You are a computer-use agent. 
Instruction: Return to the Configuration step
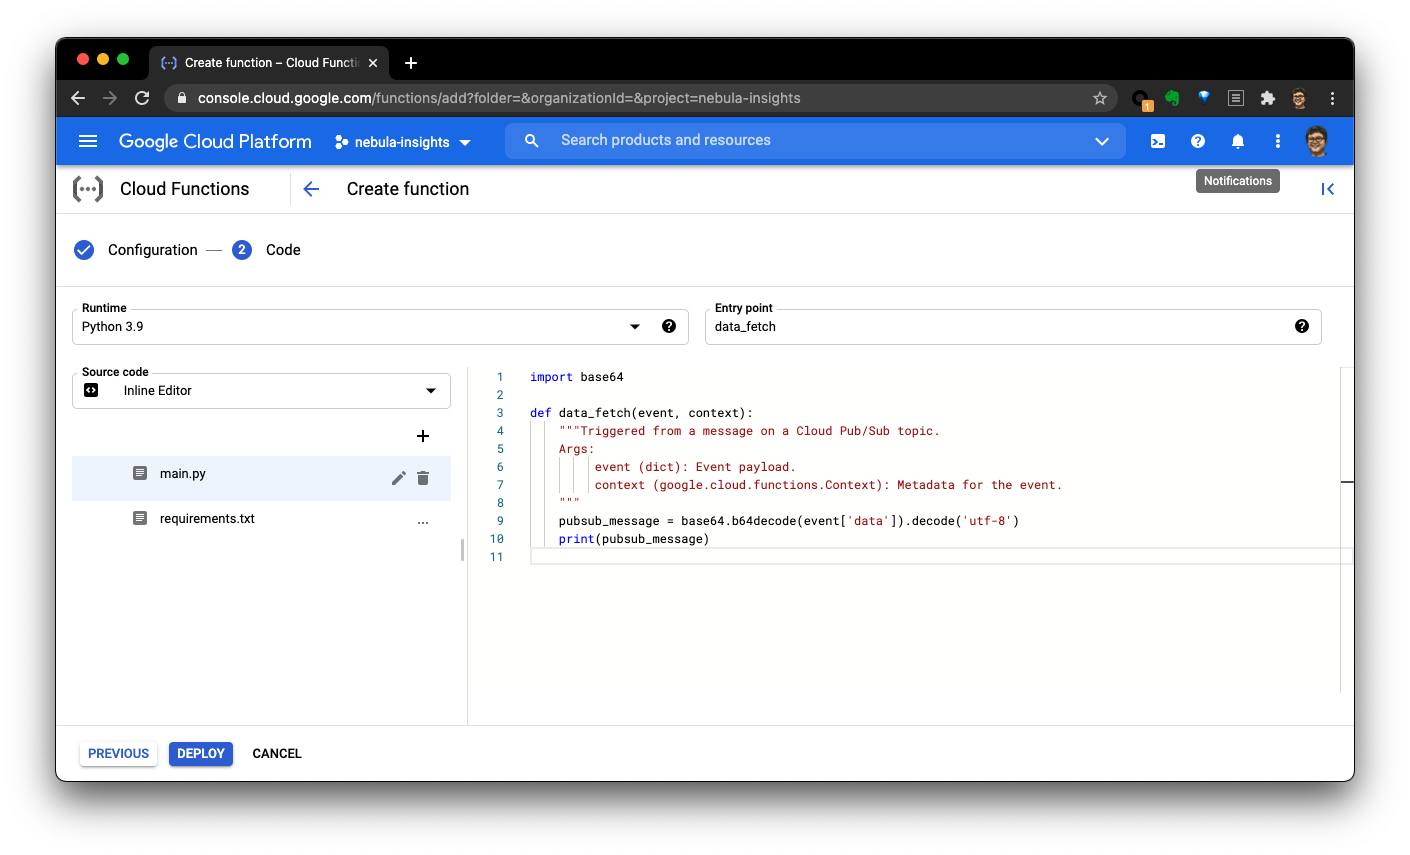pyautogui.click(x=136, y=250)
